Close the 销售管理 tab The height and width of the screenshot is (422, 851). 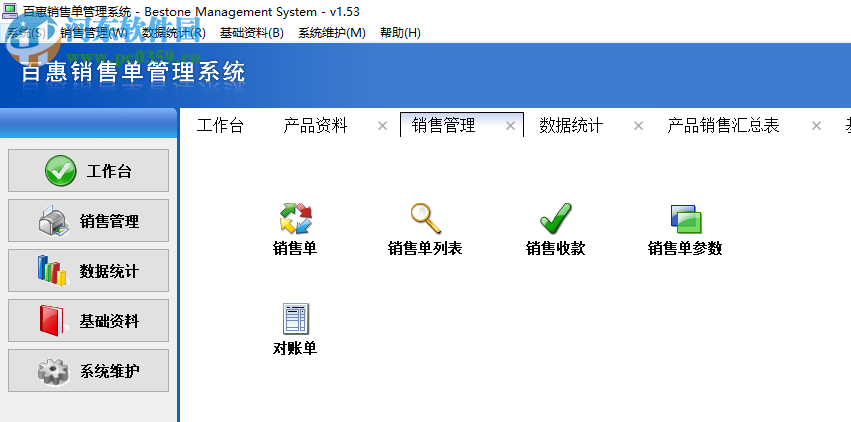[510, 126]
